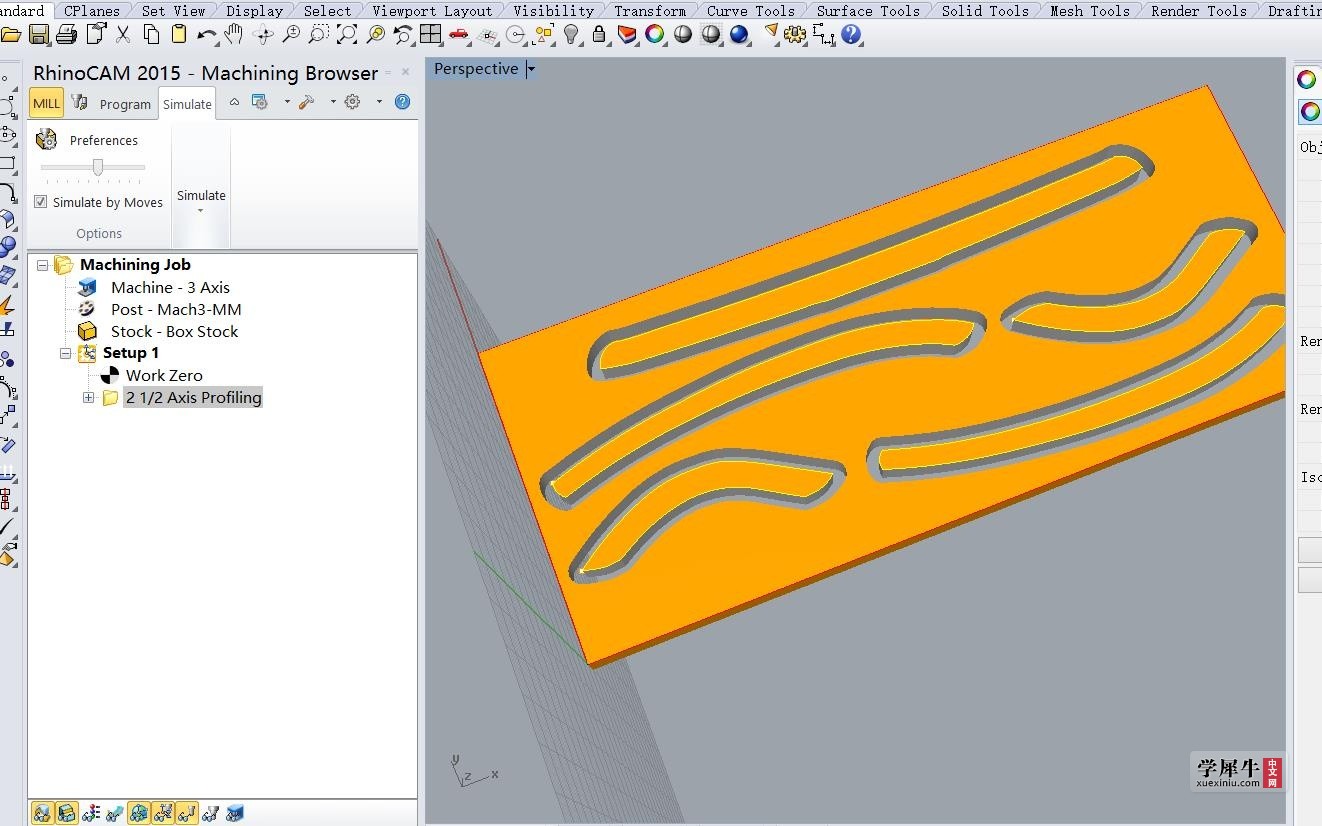The height and width of the screenshot is (826, 1322).
Task: Expand the 2 1/2 Axis Profiling folder
Action: click(88, 398)
